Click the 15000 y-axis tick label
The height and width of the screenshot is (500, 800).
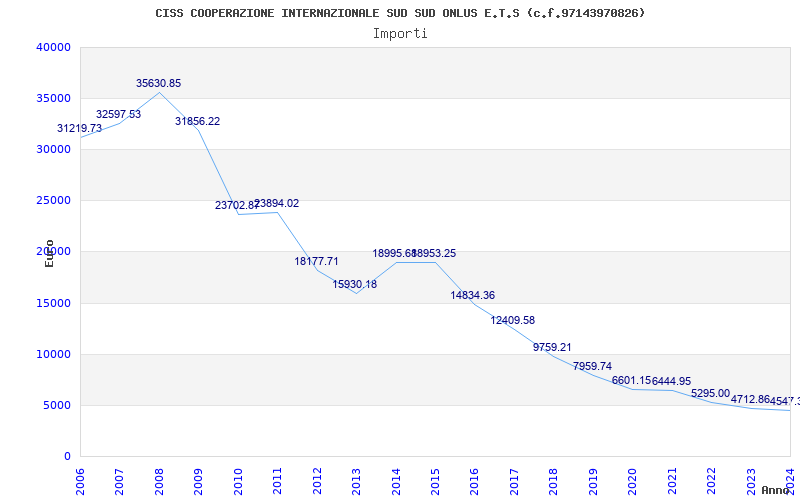pyautogui.click(x=53, y=304)
